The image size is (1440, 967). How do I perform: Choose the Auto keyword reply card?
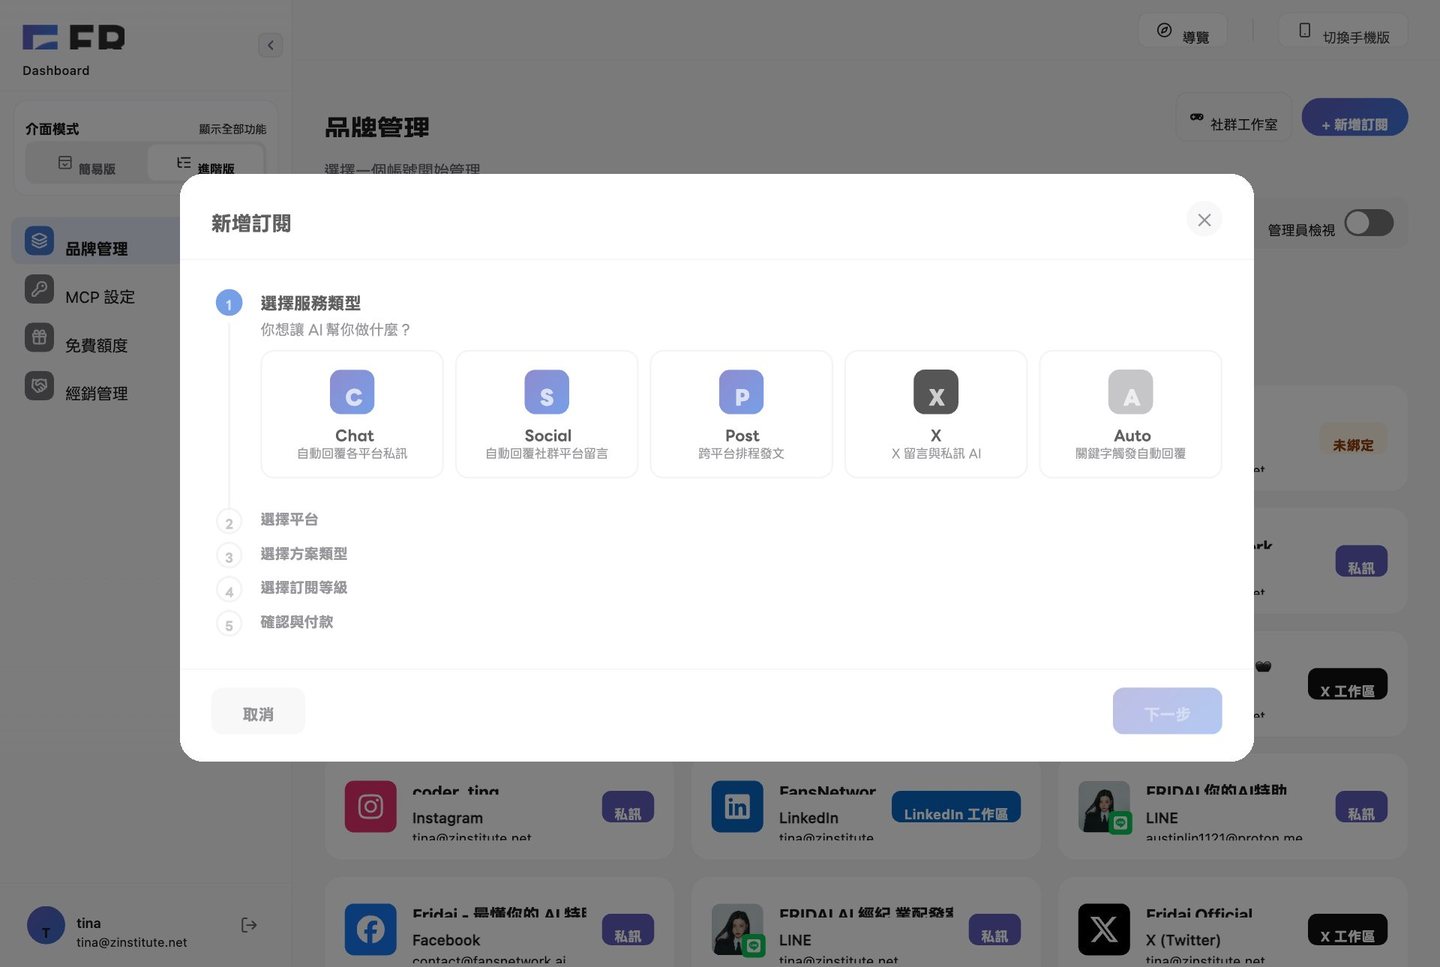pyautogui.click(x=1131, y=414)
